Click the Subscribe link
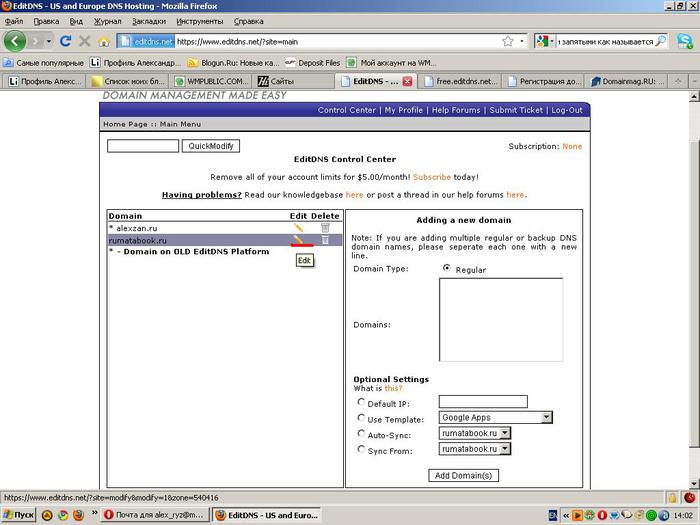Screen dimensions: 700x525 pyautogui.click(x=432, y=177)
